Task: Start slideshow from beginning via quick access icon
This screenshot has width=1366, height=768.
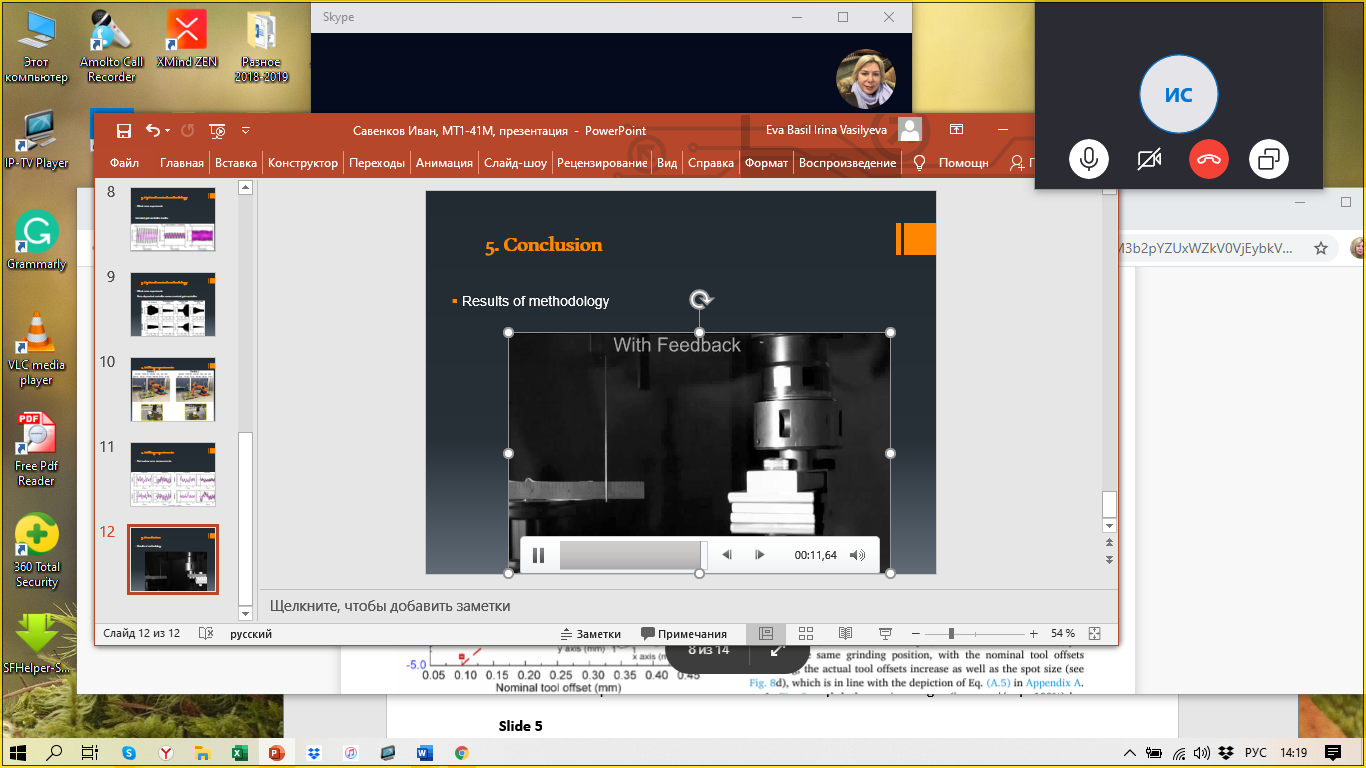Action: click(x=217, y=130)
